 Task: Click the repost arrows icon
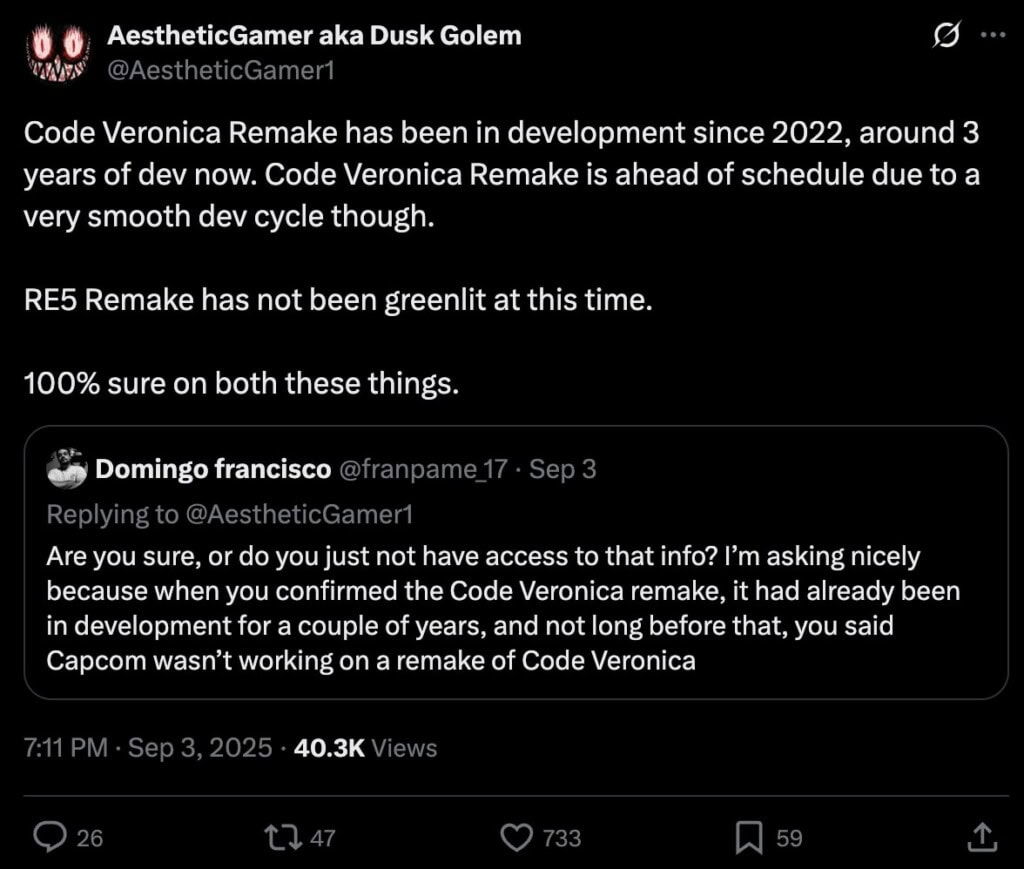click(283, 838)
